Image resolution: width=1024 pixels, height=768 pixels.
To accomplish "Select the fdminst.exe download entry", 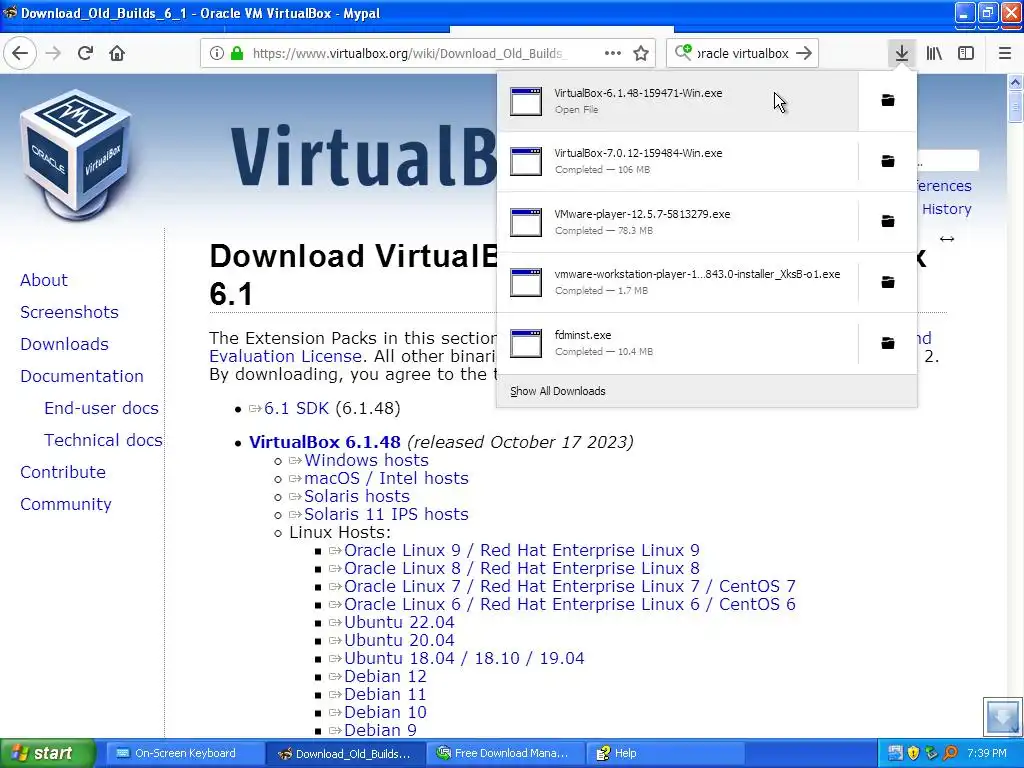I will (x=677, y=343).
